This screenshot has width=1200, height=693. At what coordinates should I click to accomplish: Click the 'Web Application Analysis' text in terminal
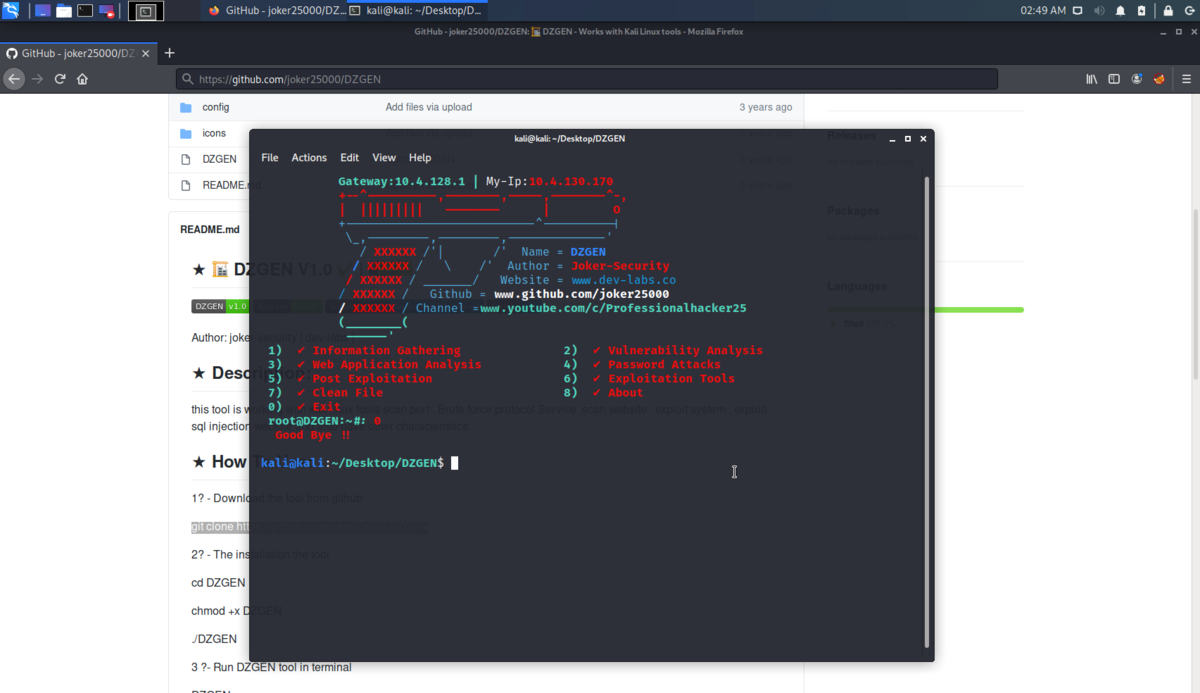pyautogui.click(x=397, y=365)
